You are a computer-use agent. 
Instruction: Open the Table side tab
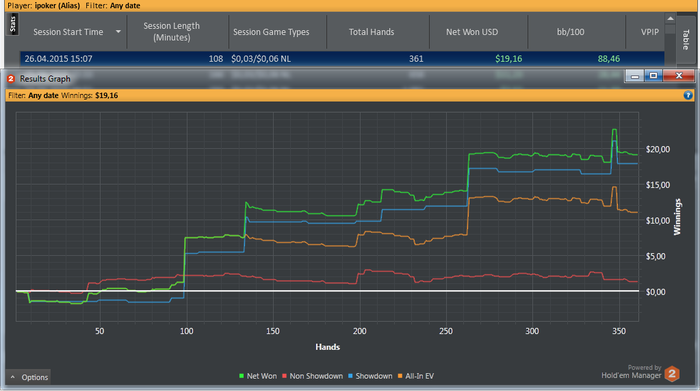coord(685,39)
